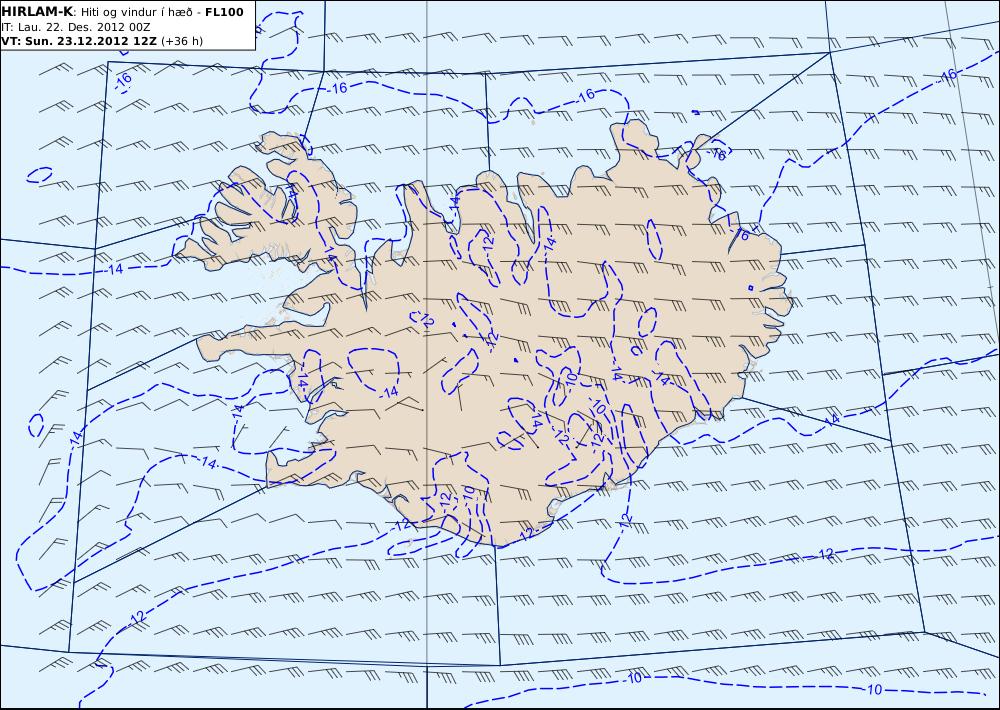Select the '(+36 h)' forecast offset text
Image resolution: width=1000 pixels, height=710 pixels.
point(182,41)
